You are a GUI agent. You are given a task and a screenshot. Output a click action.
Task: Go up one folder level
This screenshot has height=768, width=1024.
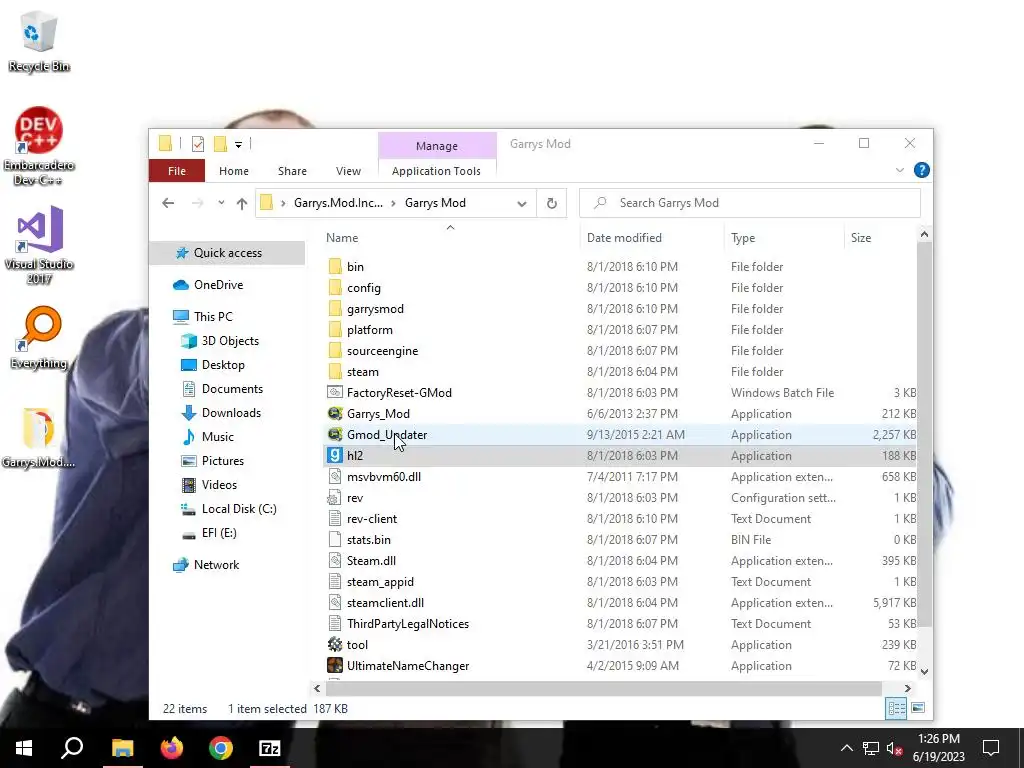point(242,203)
